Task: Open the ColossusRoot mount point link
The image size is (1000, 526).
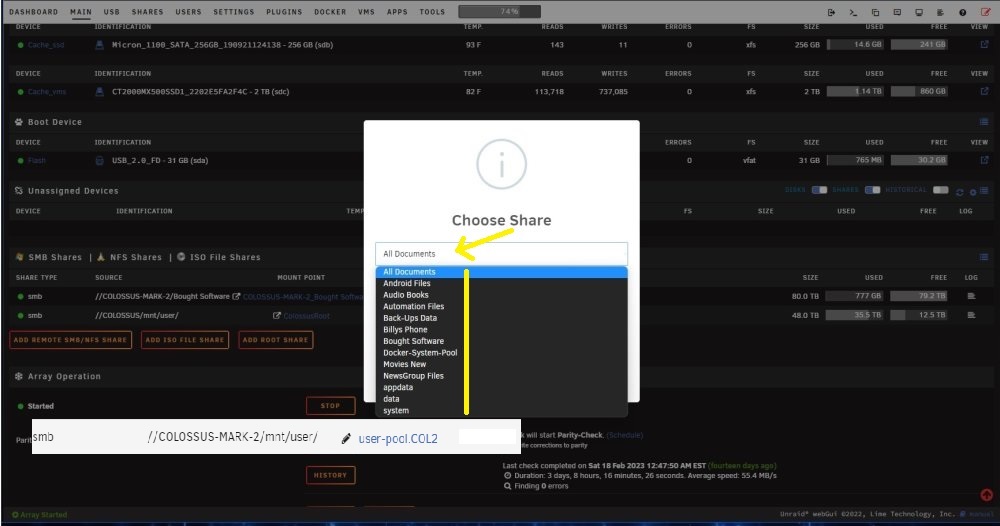Action: 307,316
